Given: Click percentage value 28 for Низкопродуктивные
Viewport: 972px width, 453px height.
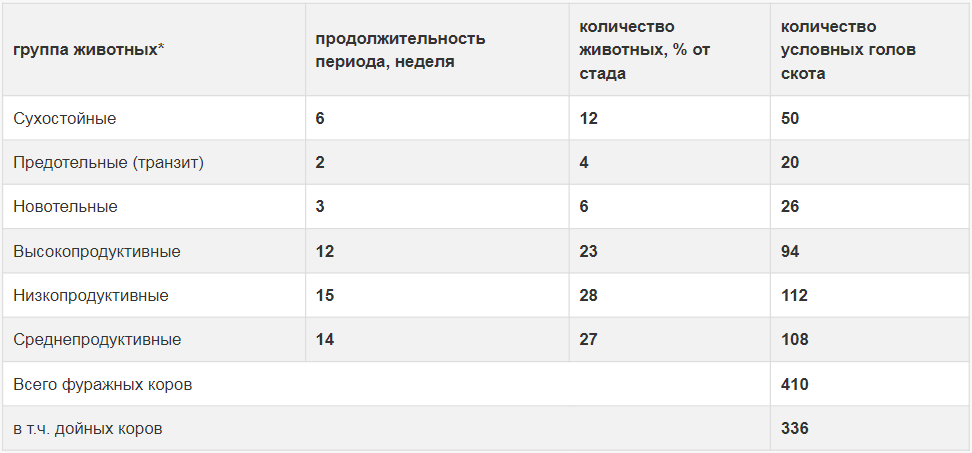Looking at the screenshot, I should click(588, 295).
